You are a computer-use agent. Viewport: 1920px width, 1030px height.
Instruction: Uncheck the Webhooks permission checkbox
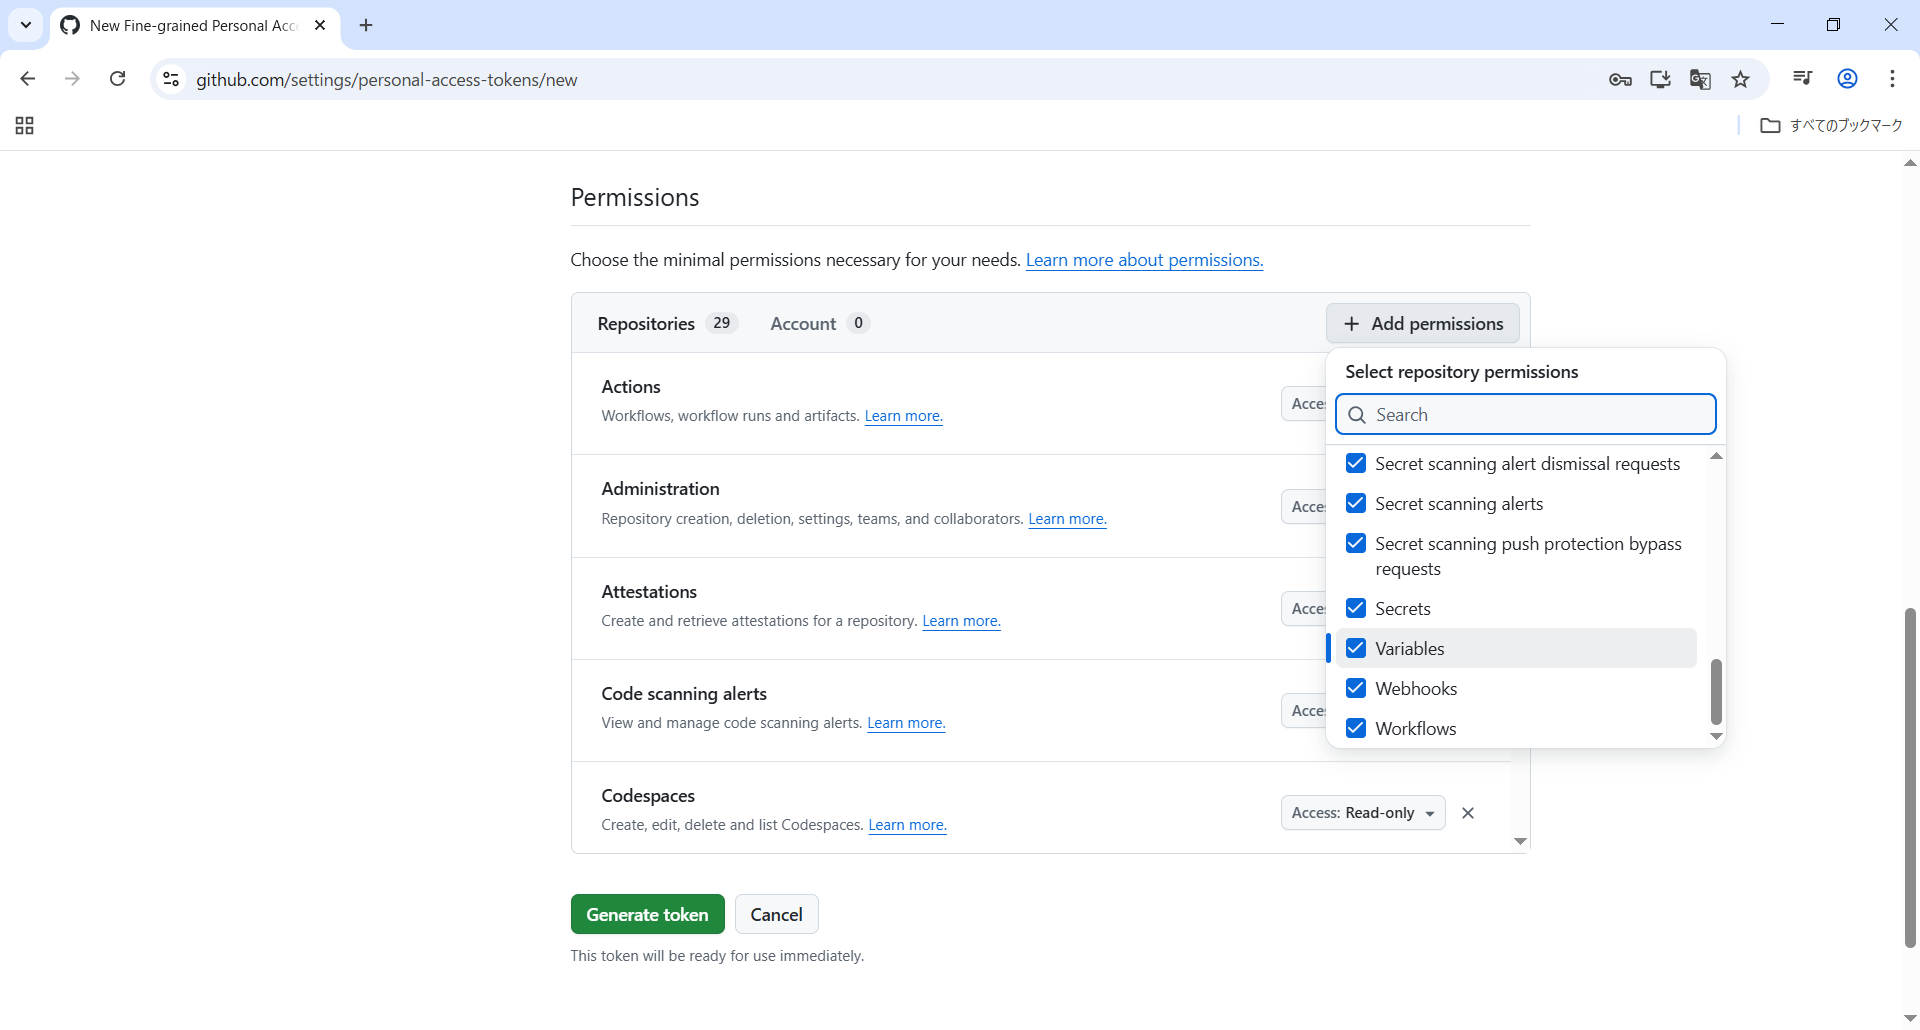[x=1356, y=688]
